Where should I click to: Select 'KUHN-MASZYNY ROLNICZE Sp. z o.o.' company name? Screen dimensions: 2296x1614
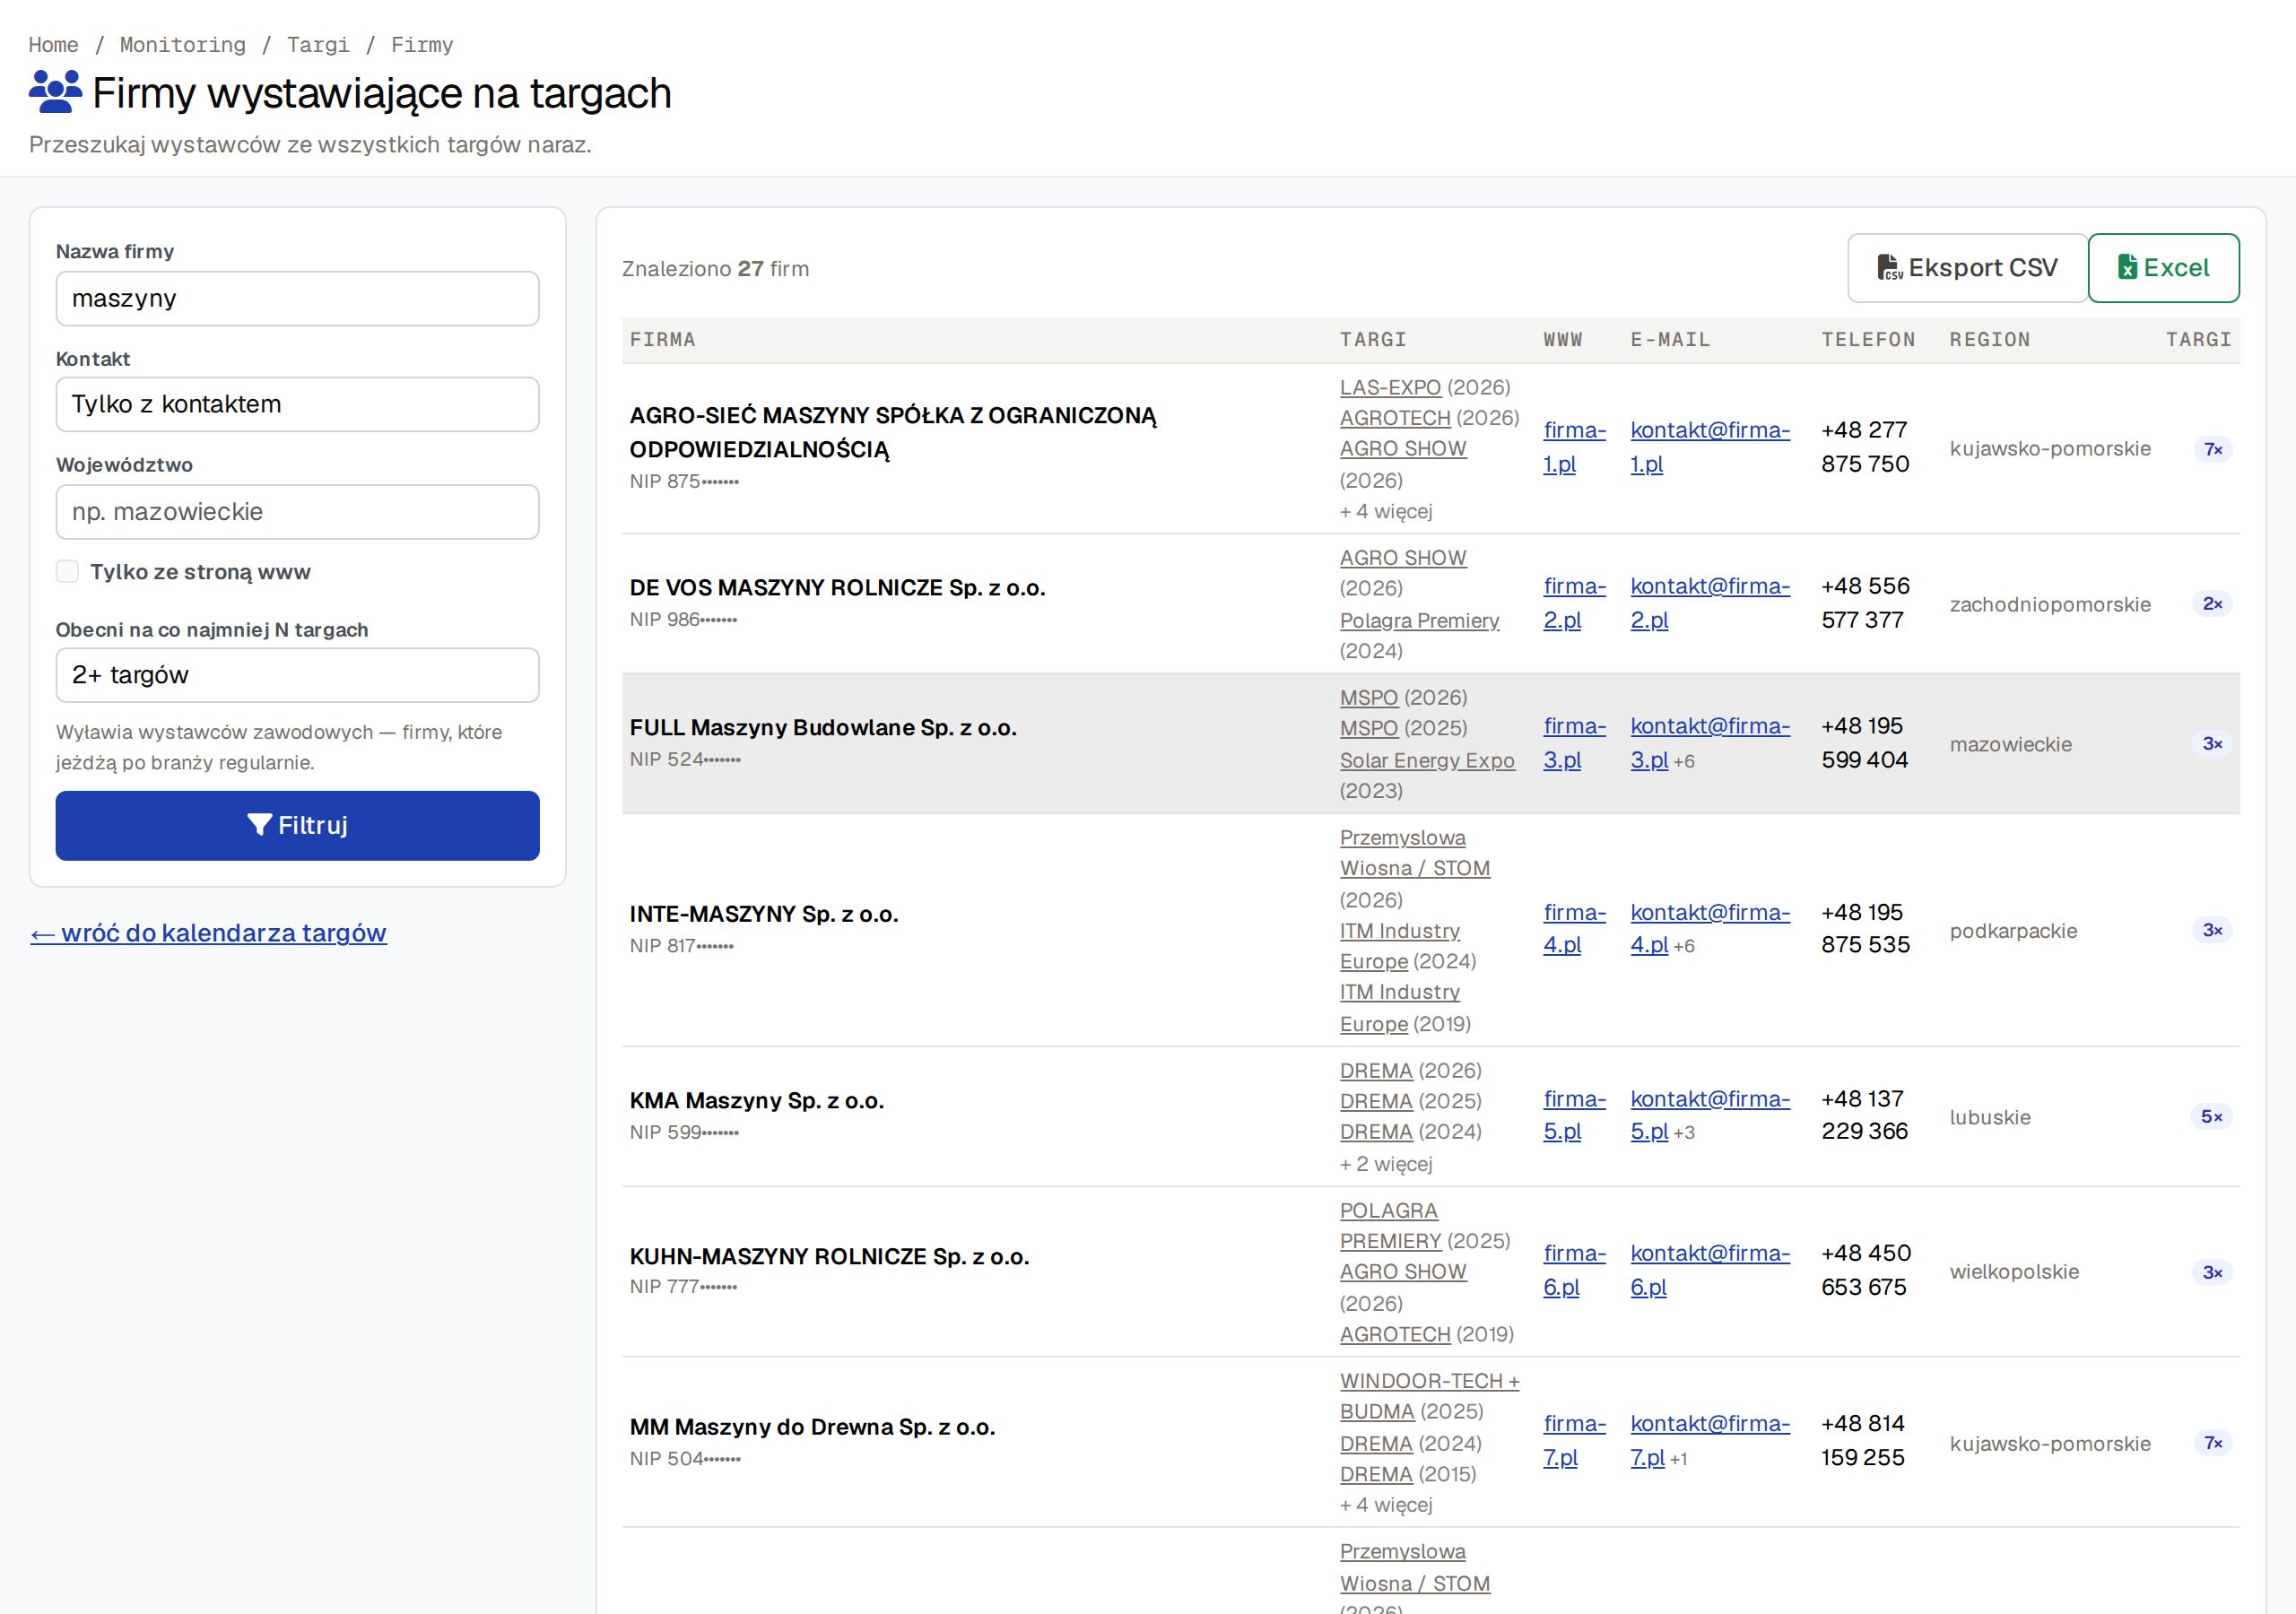point(829,1257)
